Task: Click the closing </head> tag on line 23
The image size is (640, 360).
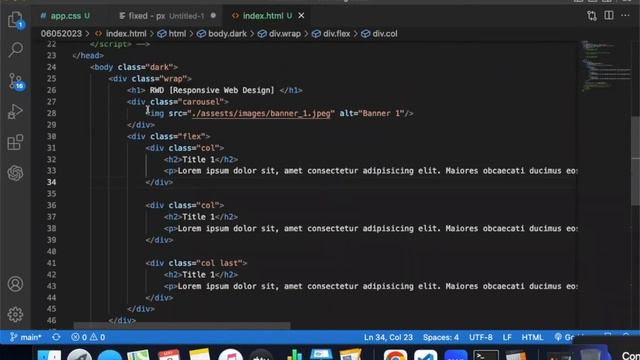Action: coord(88,56)
